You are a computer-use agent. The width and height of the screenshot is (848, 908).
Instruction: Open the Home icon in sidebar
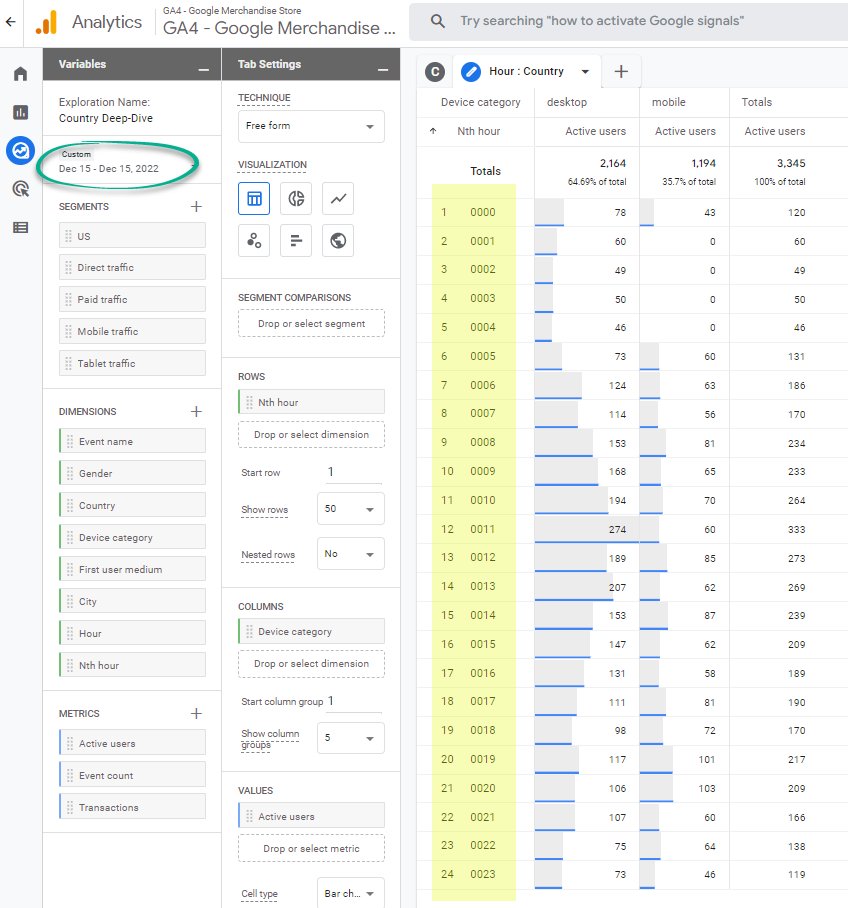tap(21, 74)
